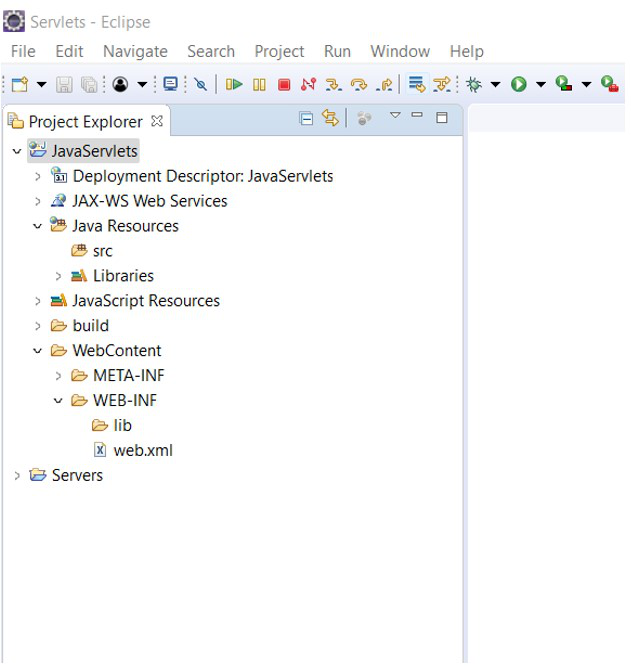Image resolution: width=631 pixels, height=668 pixels.
Task: Click the red Terminate icon
Action: (x=284, y=84)
